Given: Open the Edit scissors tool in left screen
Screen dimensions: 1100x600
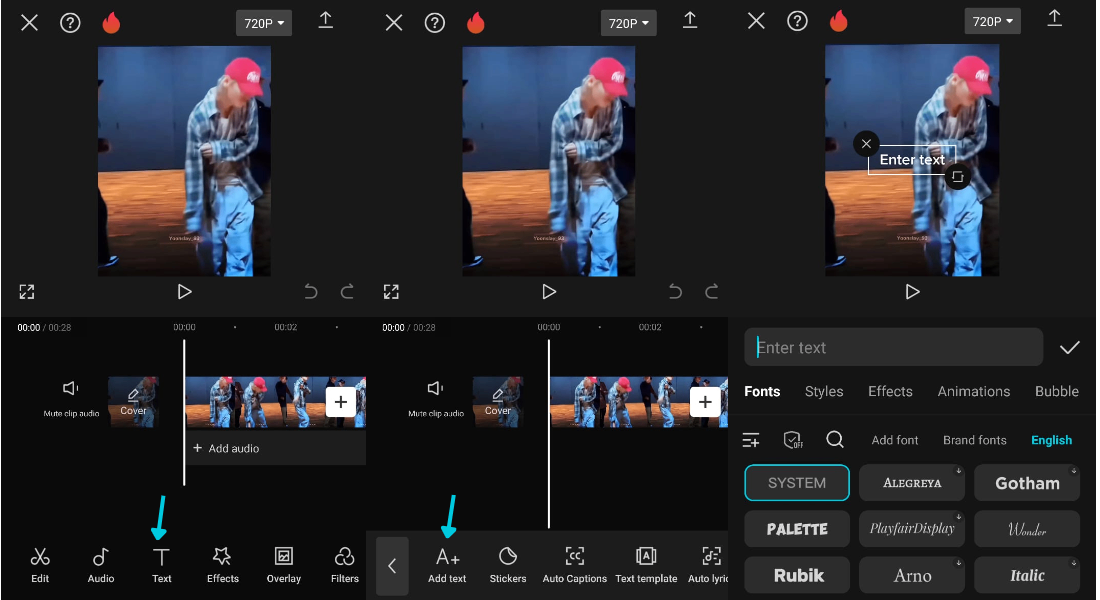Looking at the screenshot, I should (40, 565).
